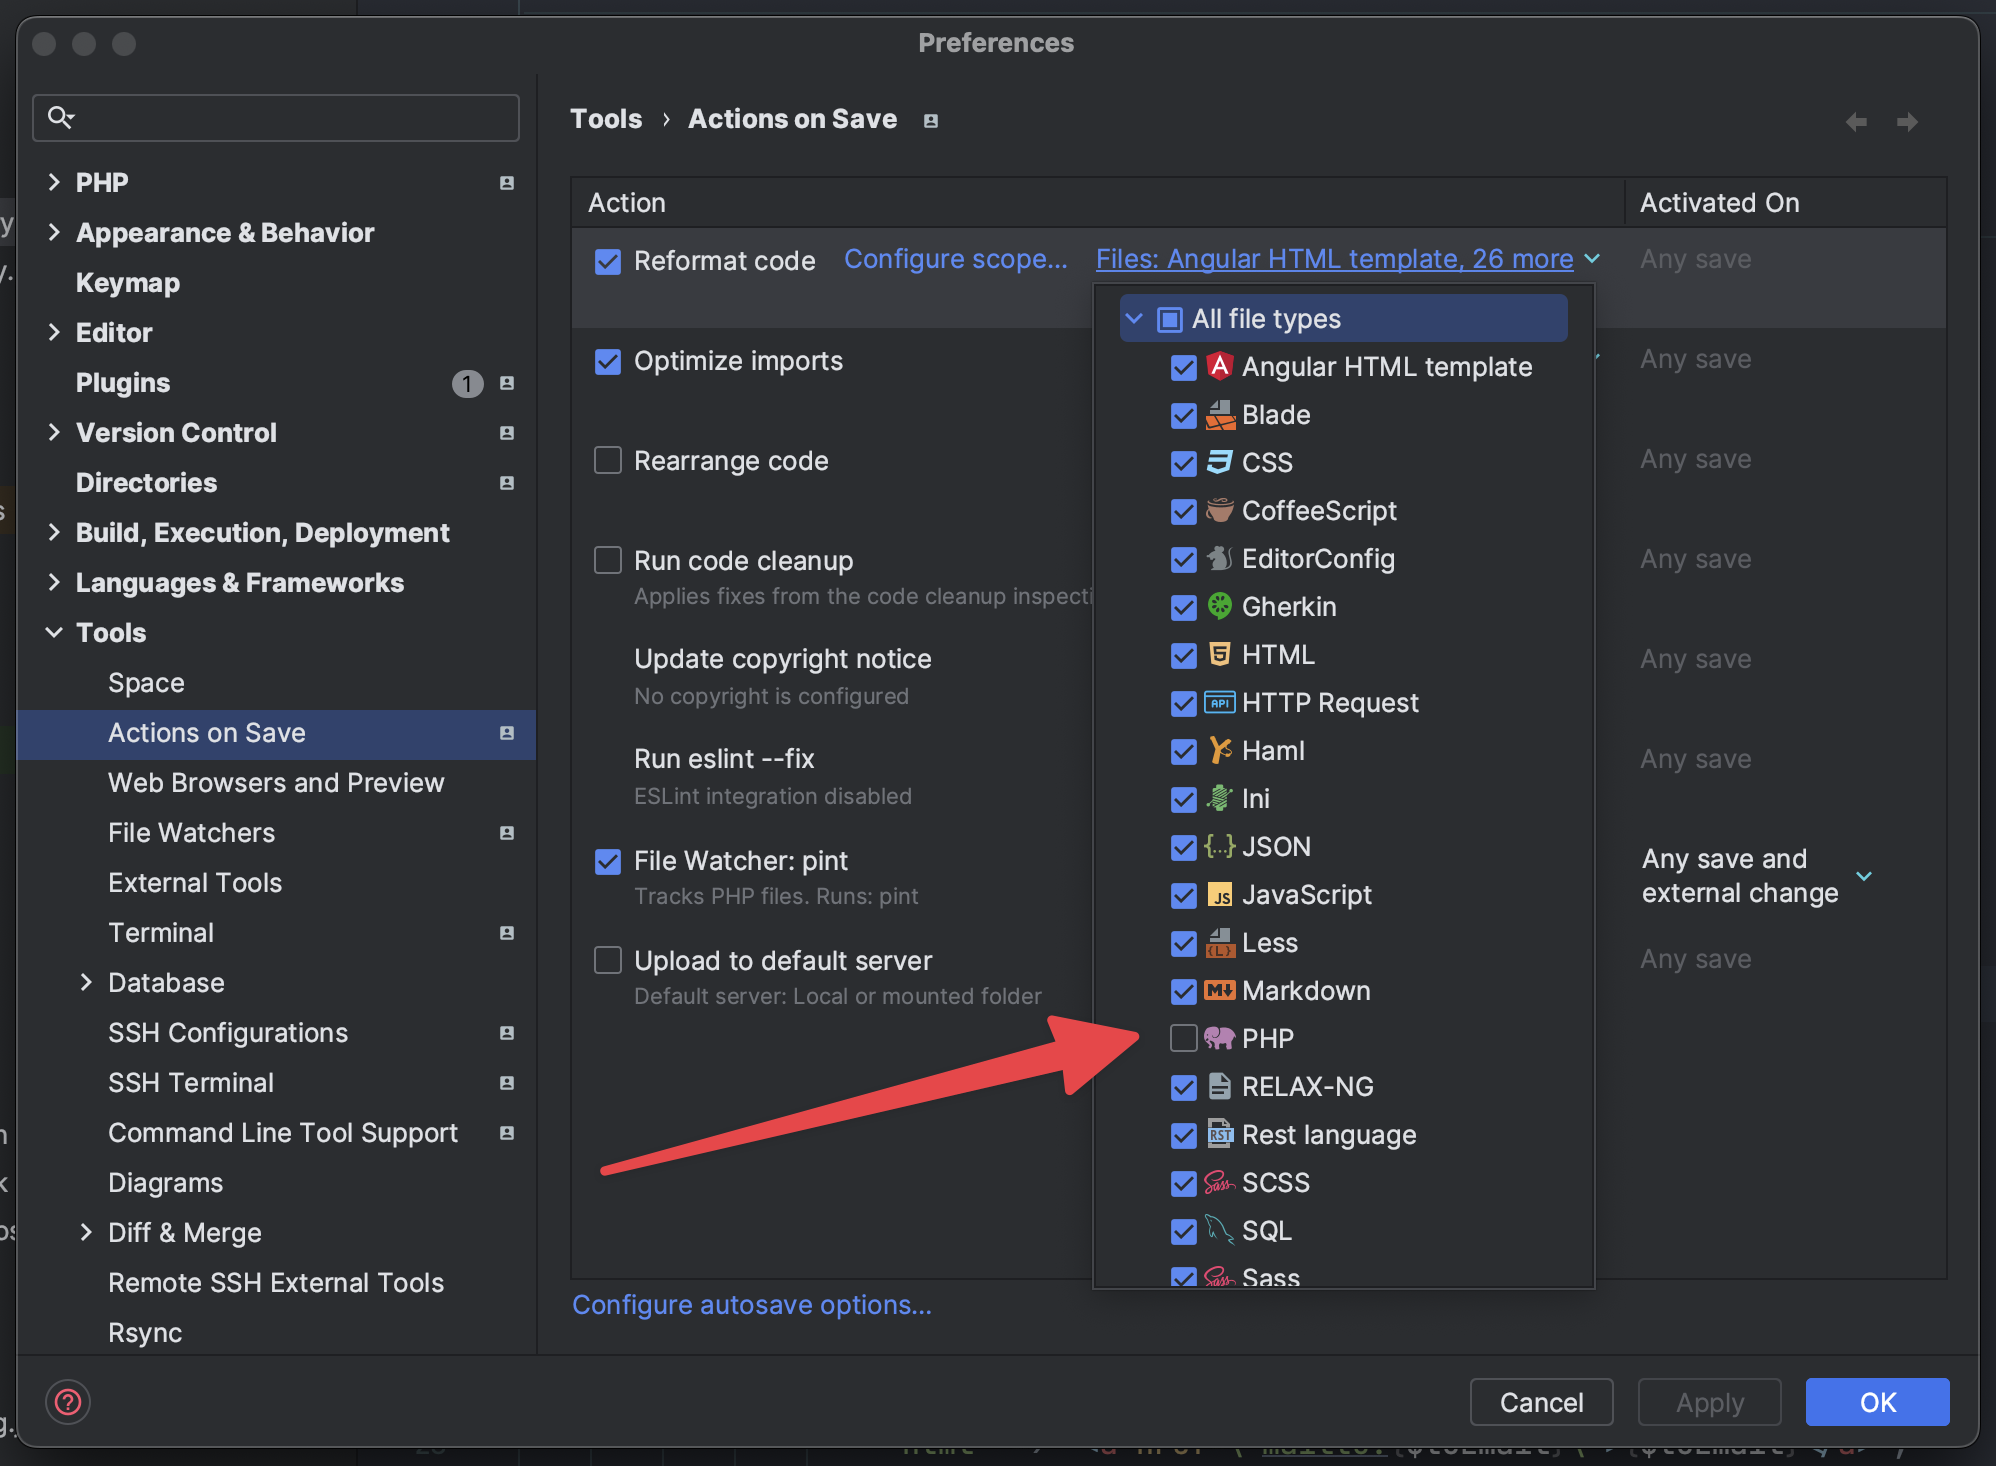Click the back navigation arrow icon
Viewport: 1996px width, 1466px height.
point(1856,121)
